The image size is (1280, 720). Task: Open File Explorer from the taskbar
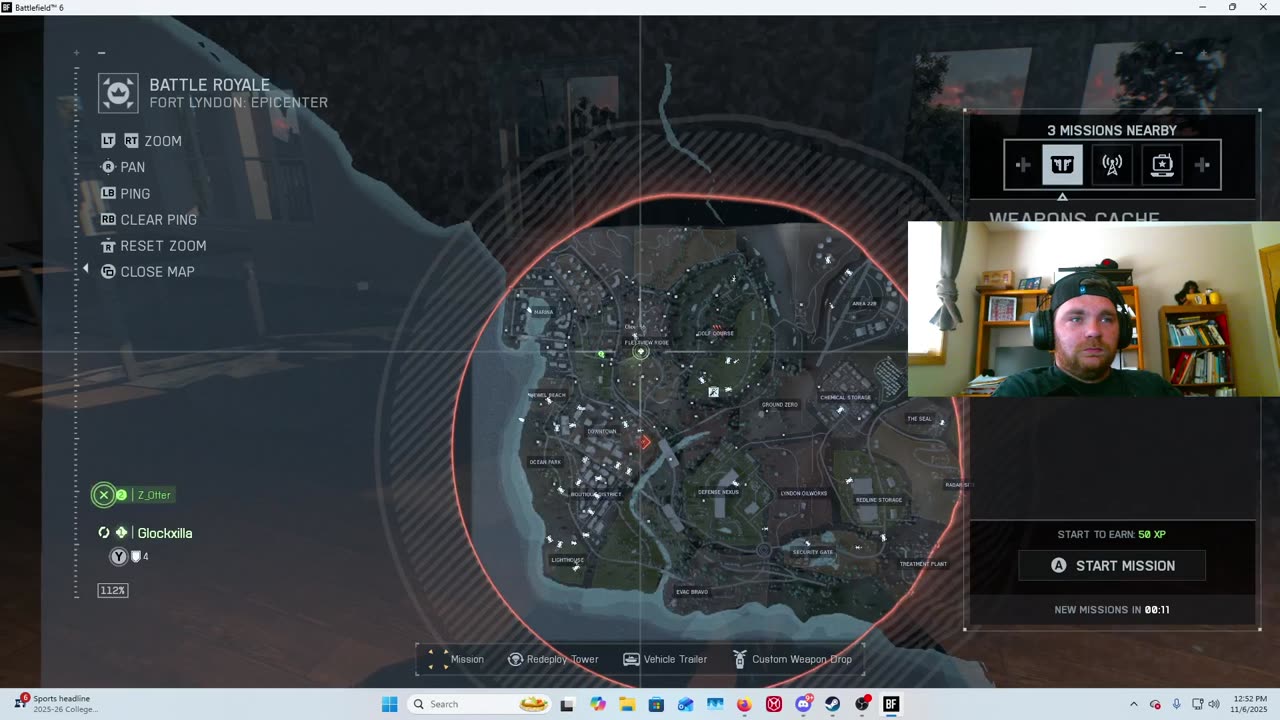627,704
